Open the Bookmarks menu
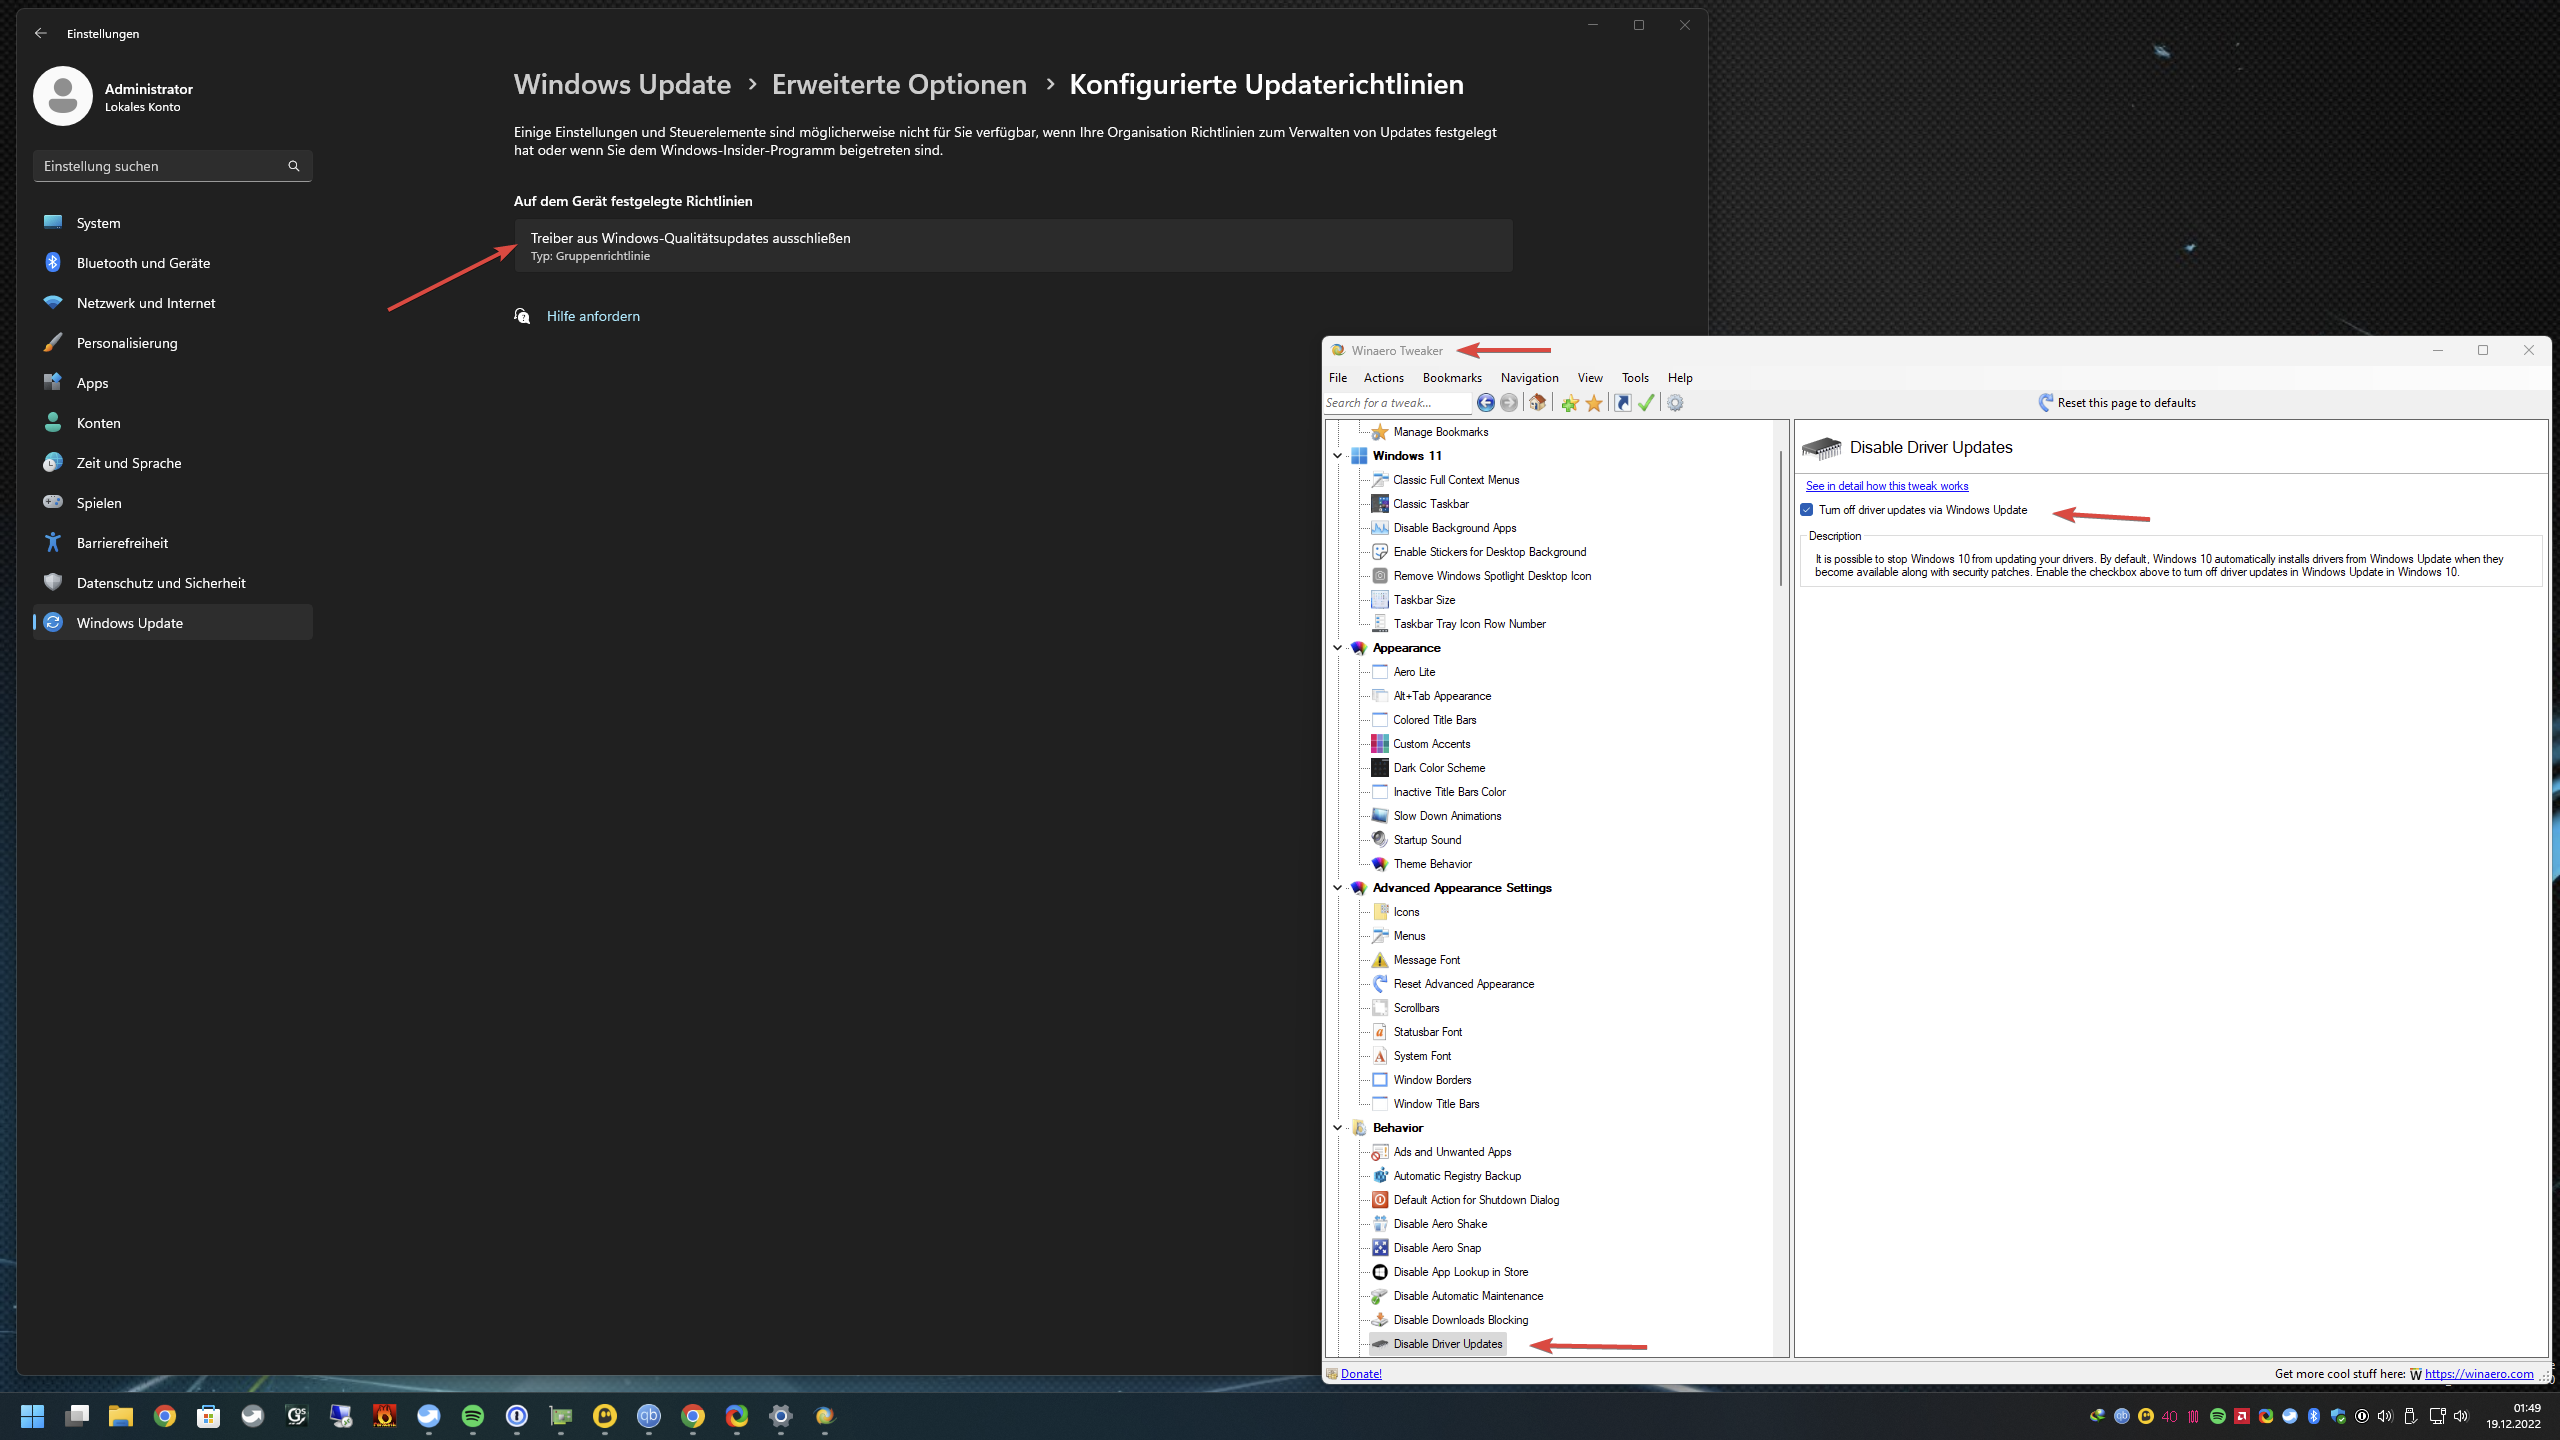Screen dimensions: 2560x1440 pyautogui.click(x=1452, y=378)
